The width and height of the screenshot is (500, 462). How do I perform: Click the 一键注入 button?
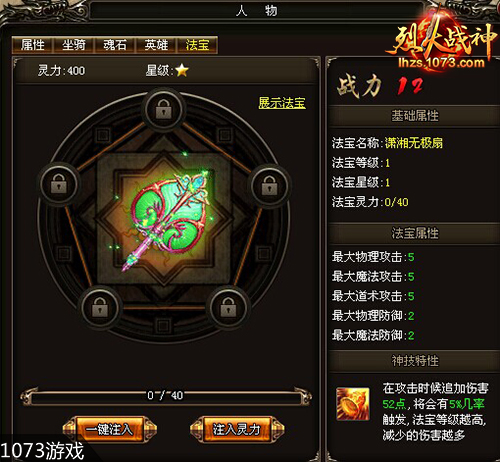click(109, 429)
